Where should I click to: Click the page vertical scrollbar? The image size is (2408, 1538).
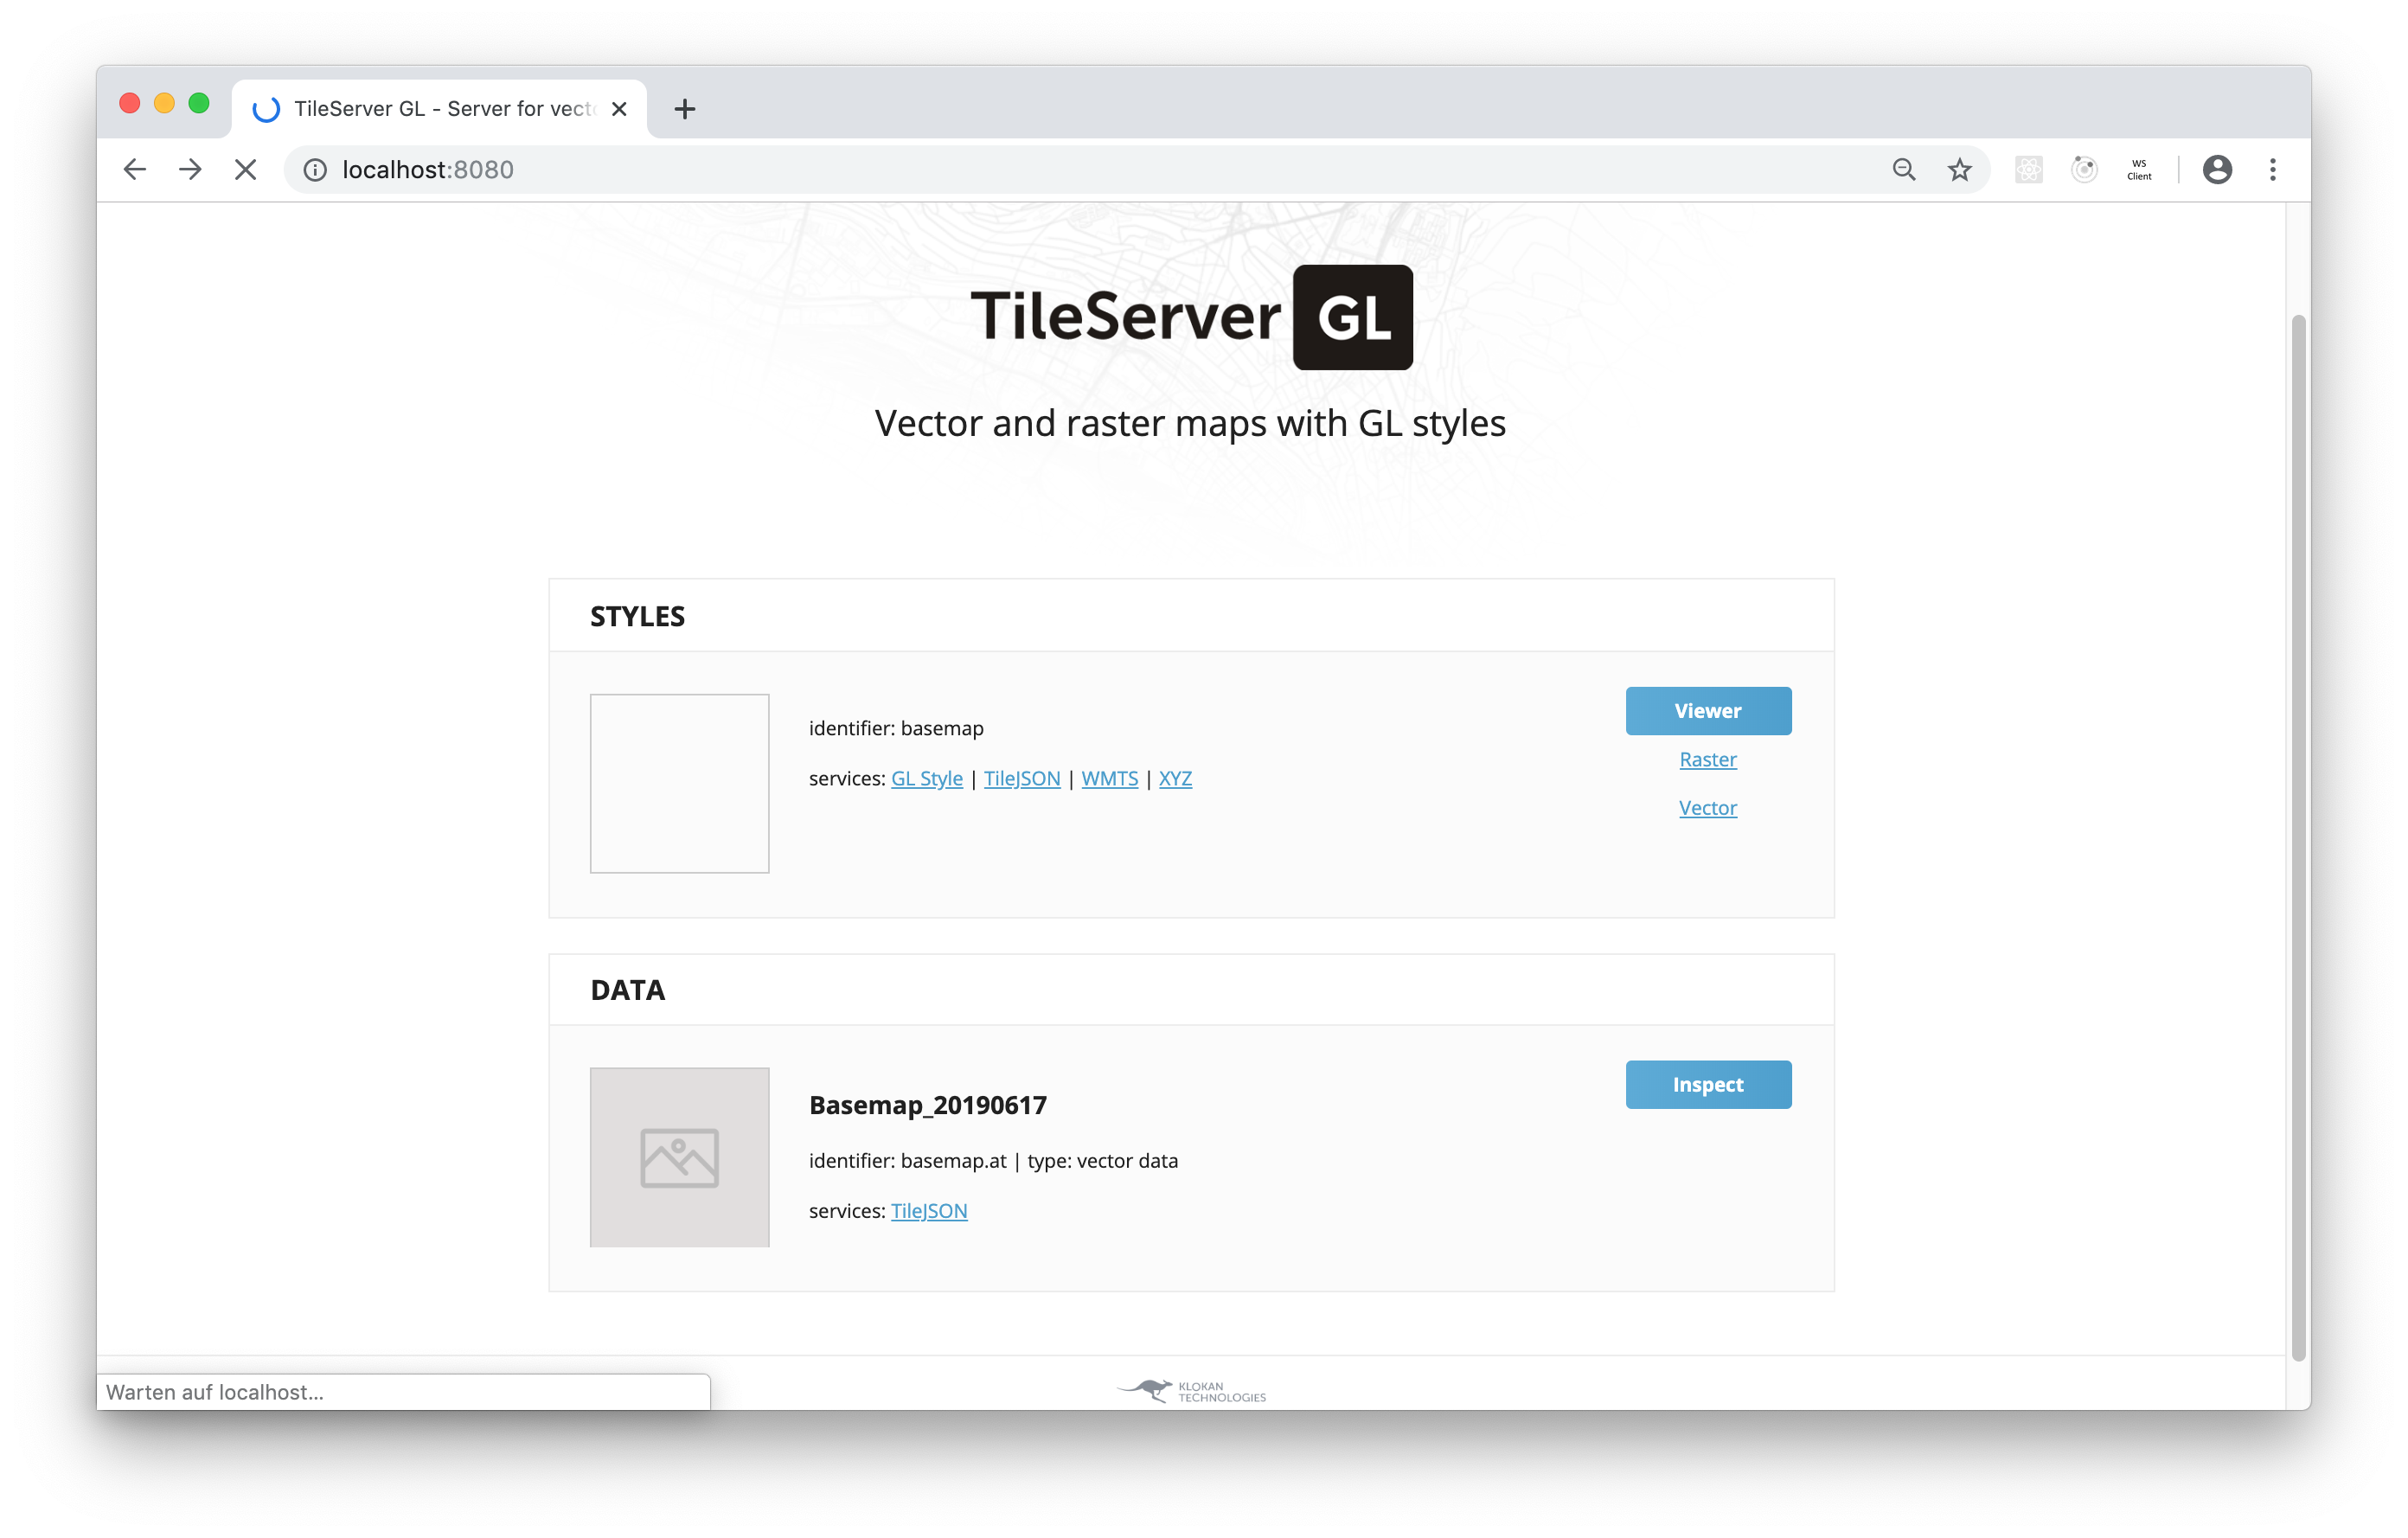[2299, 838]
